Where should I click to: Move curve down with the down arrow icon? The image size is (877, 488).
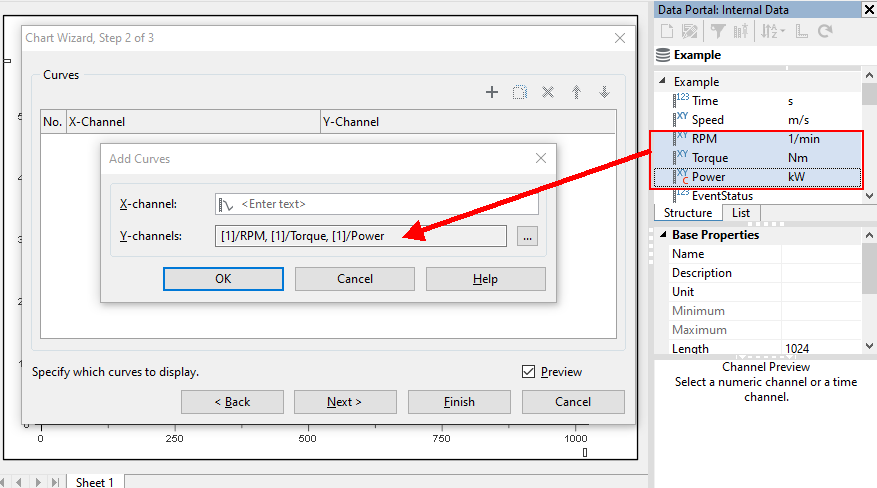pos(604,92)
